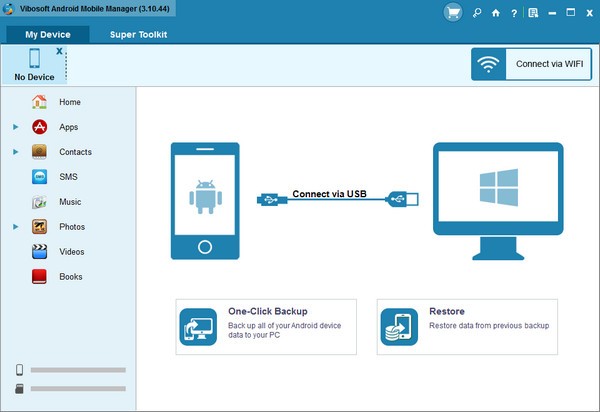Minimize the application window
The width and height of the screenshot is (600, 412).
[552, 13]
